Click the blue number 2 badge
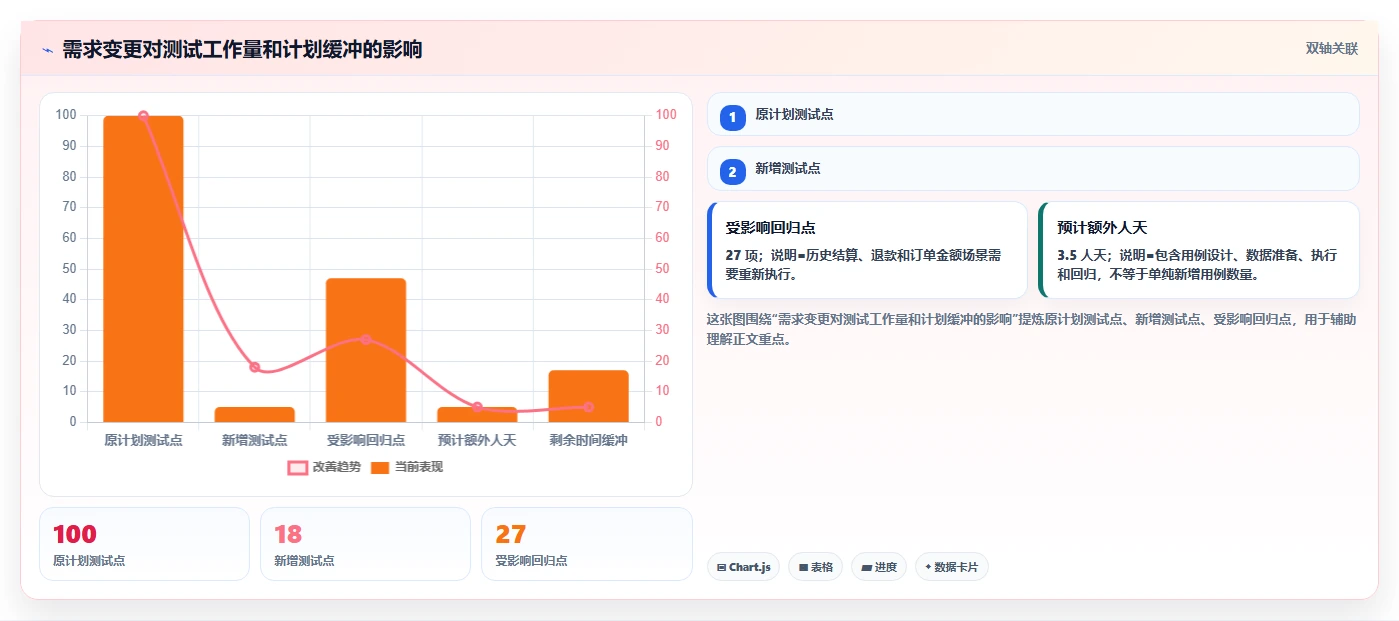 [732, 172]
